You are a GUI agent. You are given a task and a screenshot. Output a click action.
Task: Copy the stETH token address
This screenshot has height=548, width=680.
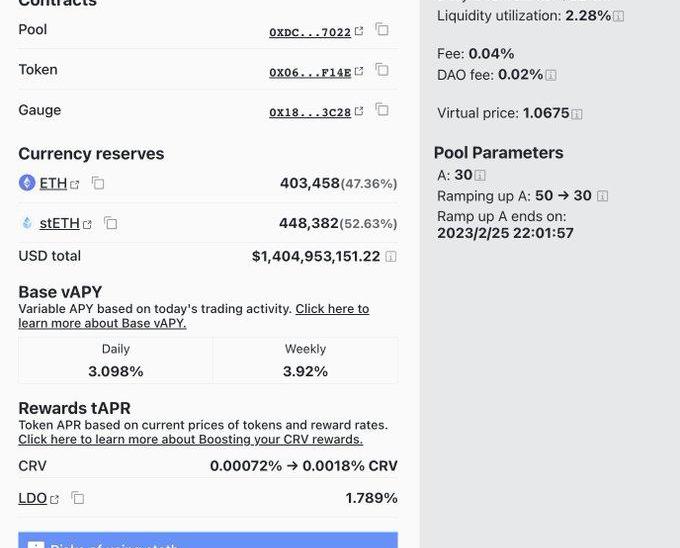(x=111, y=223)
